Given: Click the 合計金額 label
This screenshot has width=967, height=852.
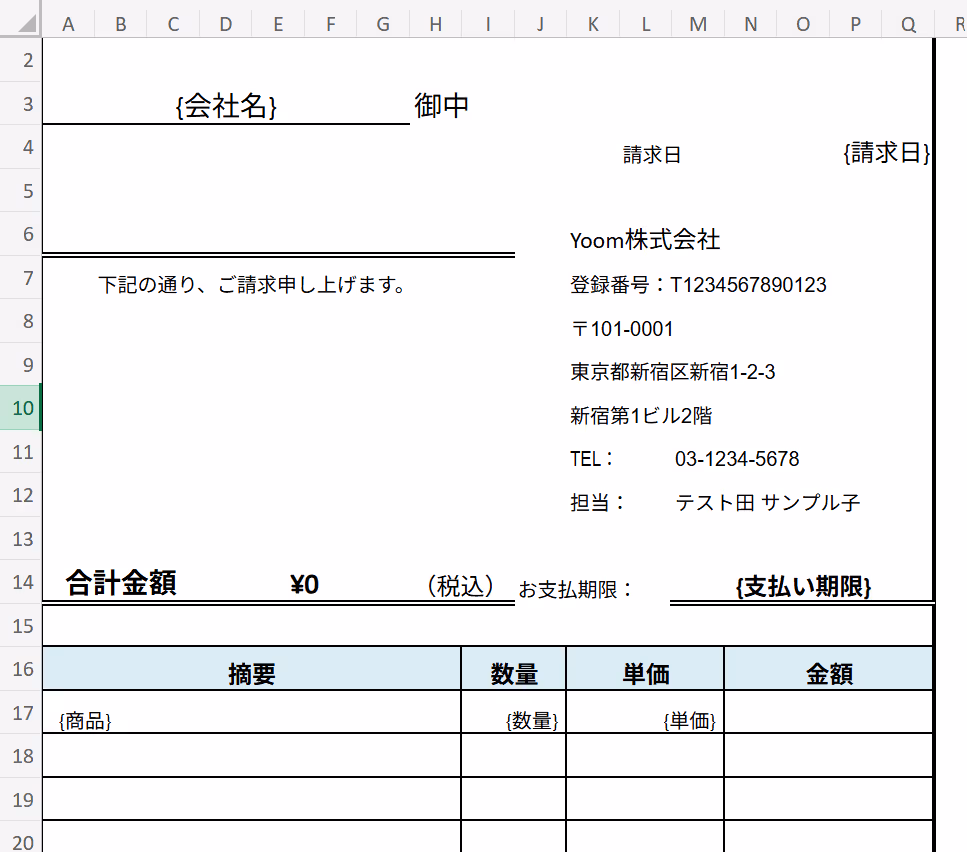Looking at the screenshot, I should click(x=121, y=583).
